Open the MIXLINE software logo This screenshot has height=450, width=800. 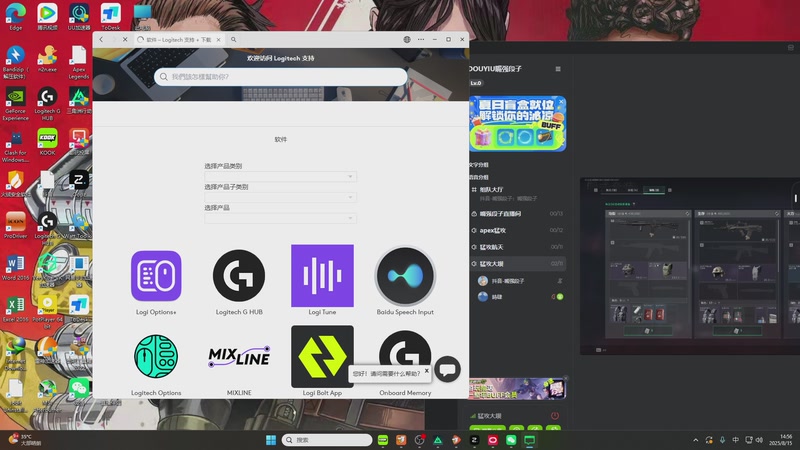point(239,357)
